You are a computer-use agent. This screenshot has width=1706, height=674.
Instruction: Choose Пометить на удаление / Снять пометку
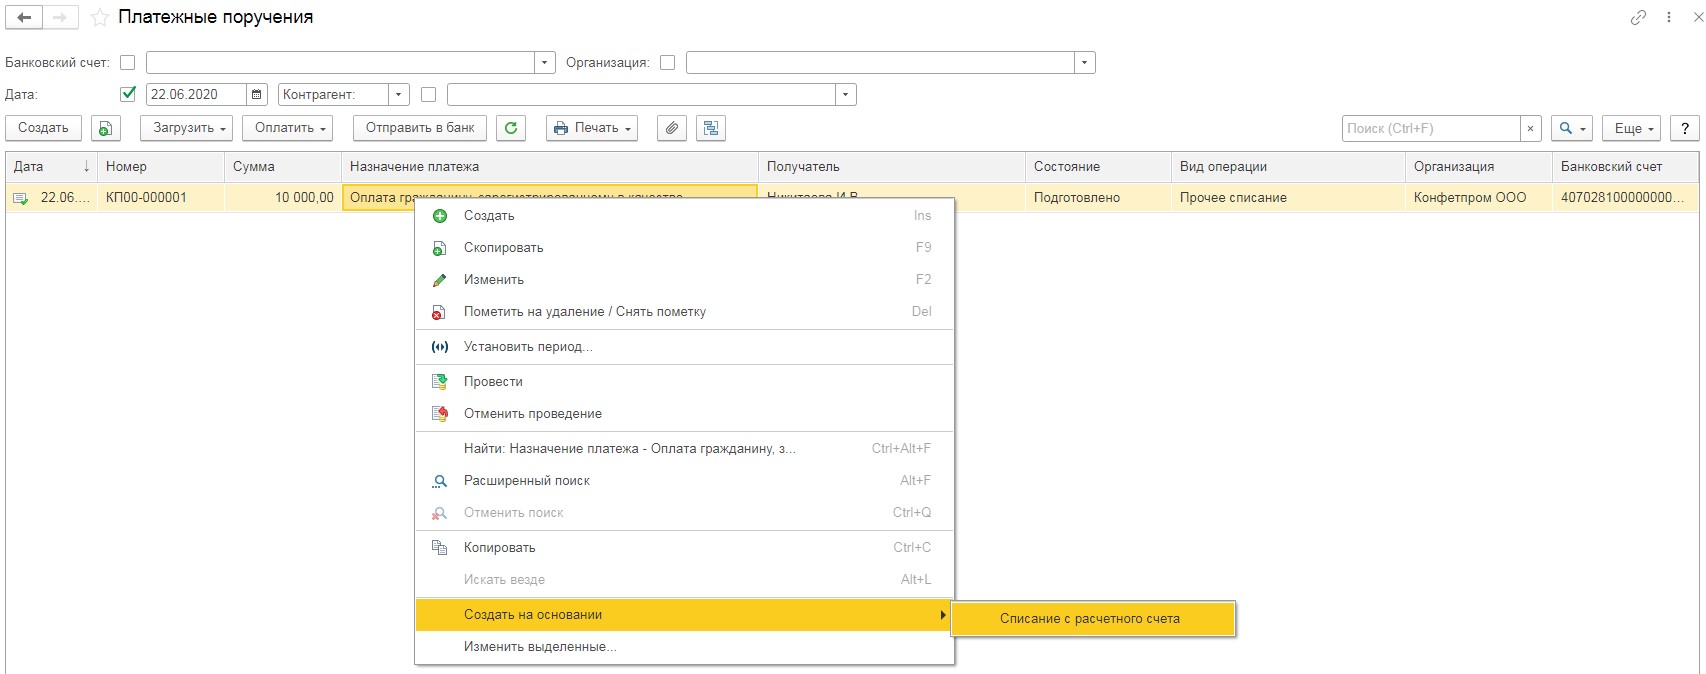click(685, 312)
